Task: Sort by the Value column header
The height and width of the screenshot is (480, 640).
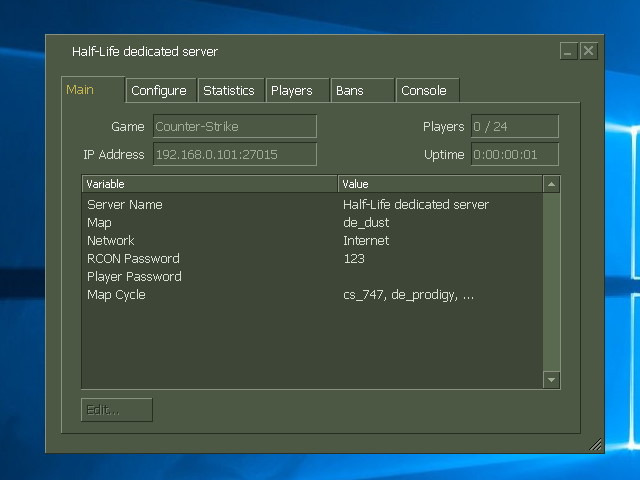Action: 440,184
